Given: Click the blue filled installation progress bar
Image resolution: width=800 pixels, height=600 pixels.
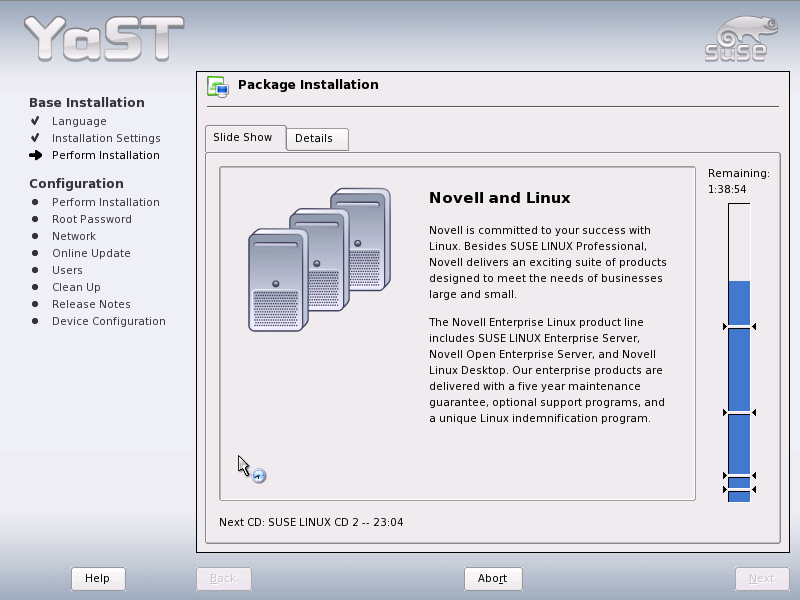Looking at the screenshot, I should pos(739,391).
